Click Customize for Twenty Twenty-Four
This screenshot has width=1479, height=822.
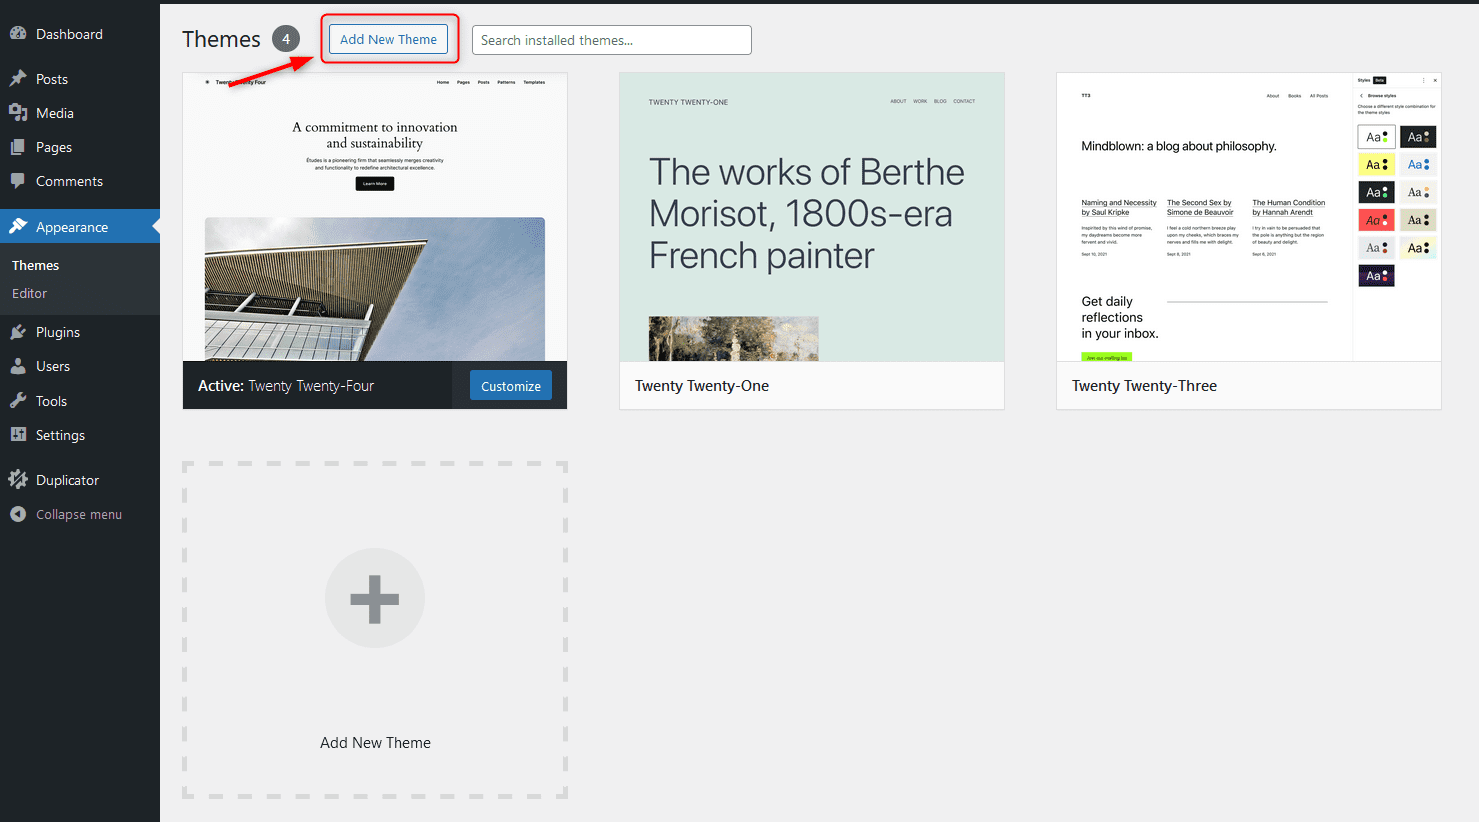[510, 386]
